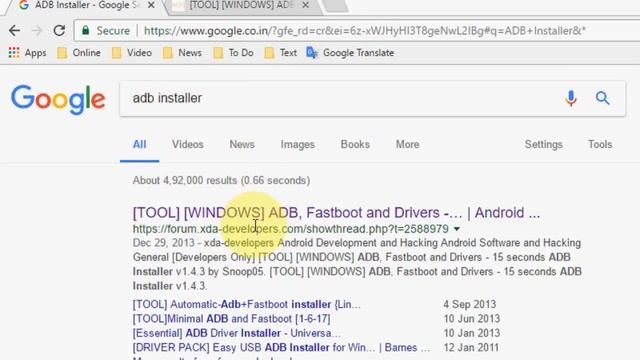Open the Apps grid shortcut
The height and width of the screenshot is (360, 640).
pos(27,53)
